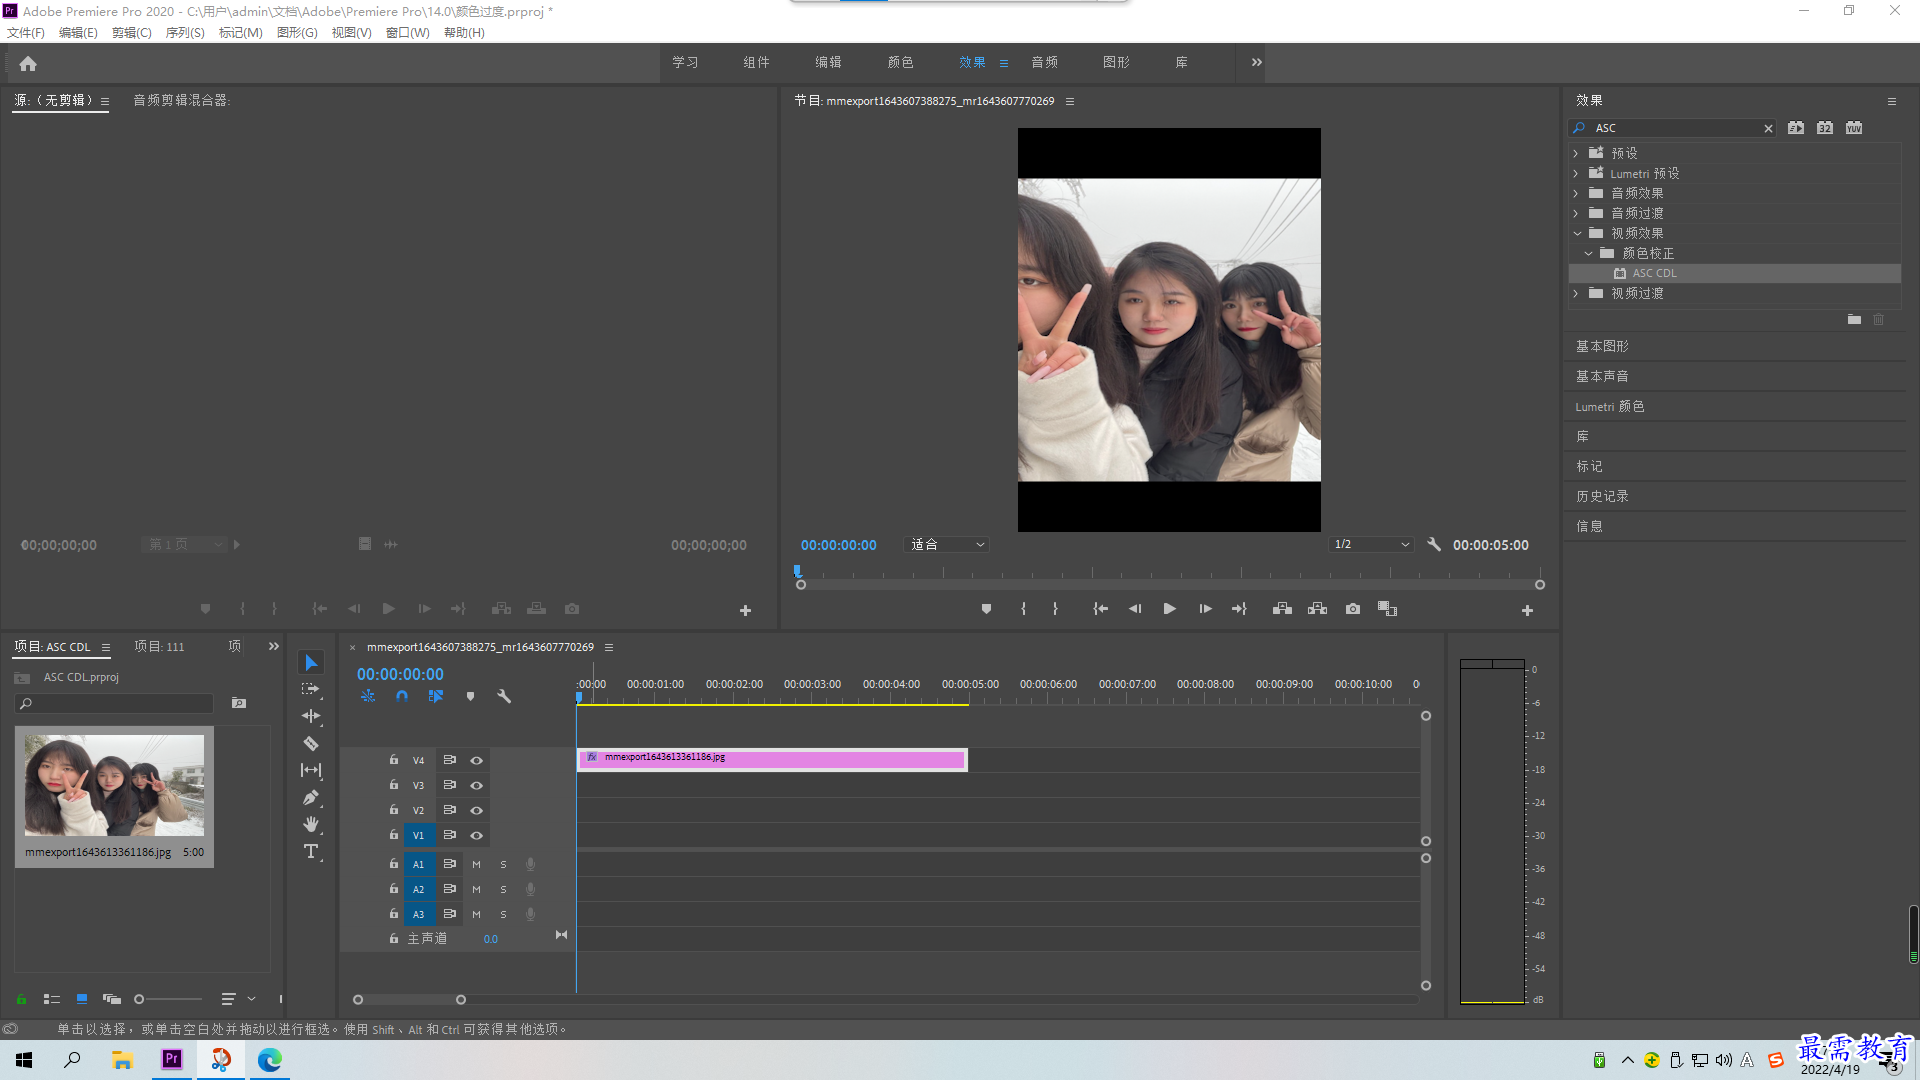Open timeline display settings wrench
The width and height of the screenshot is (1920, 1080).
coord(504,696)
